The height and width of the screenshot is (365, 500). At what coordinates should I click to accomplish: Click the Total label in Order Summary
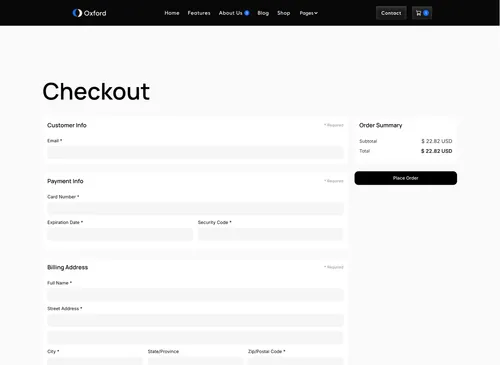(364, 151)
